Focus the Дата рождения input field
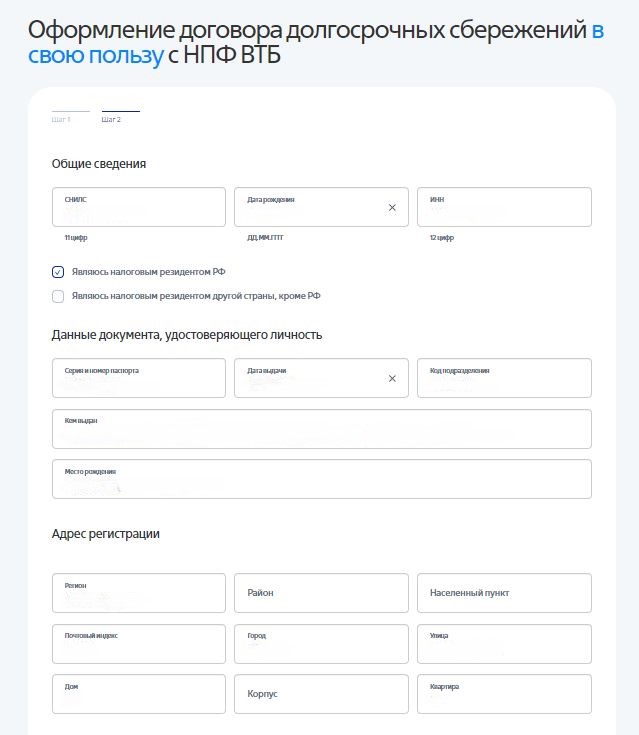The width and height of the screenshot is (639, 735). [x=310, y=208]
